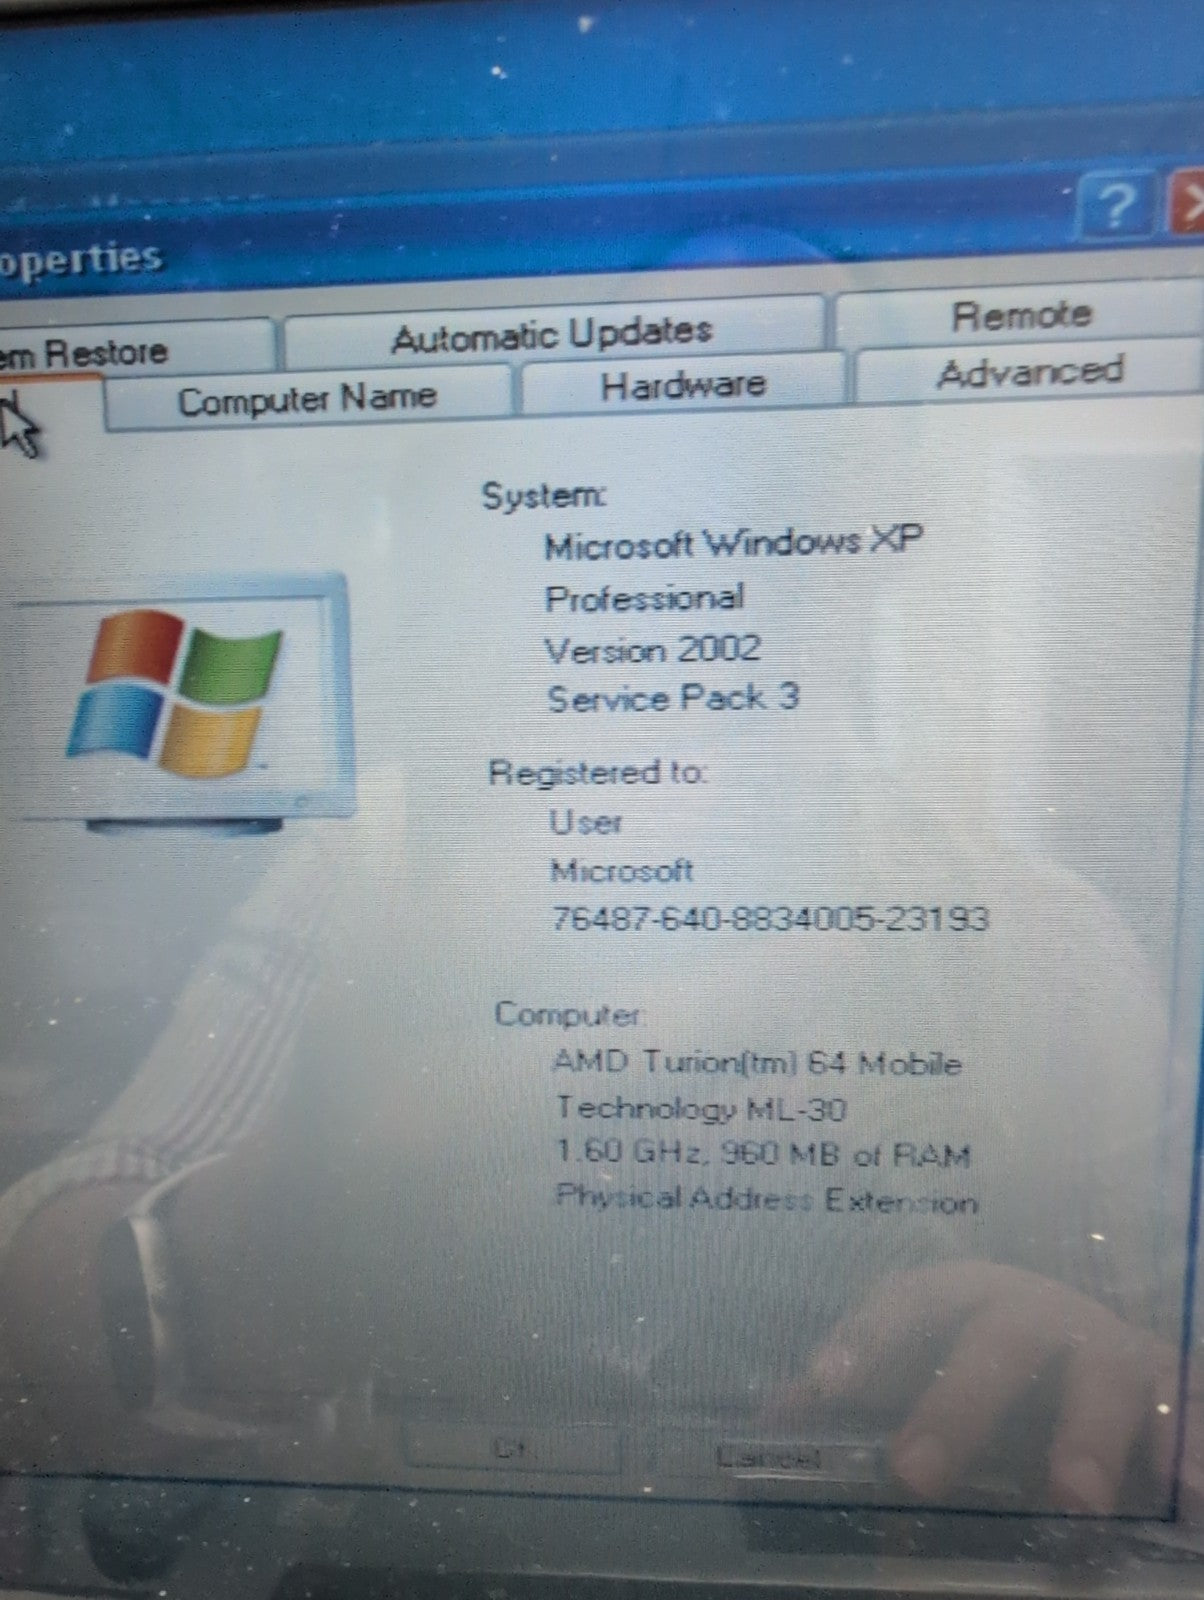1204x1600 pixels.
Task: Click the 'Service Pack 3' text
Action: [x=673, y=698]
